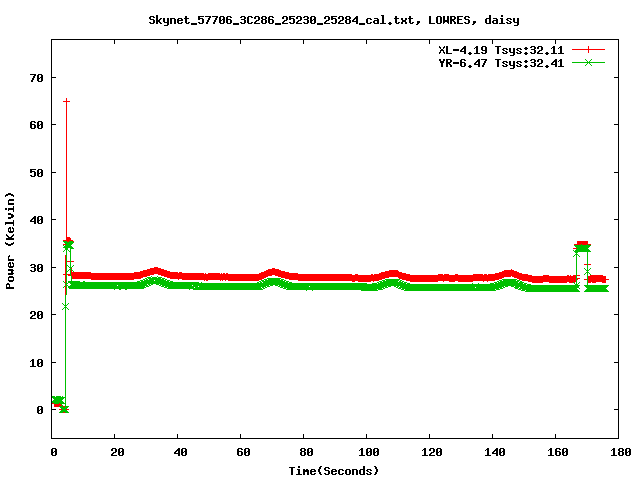Click the y-axis tick label 30
The width and height of the screenshot is (640, 480).
pyautogui.click(x=36, y=268)
